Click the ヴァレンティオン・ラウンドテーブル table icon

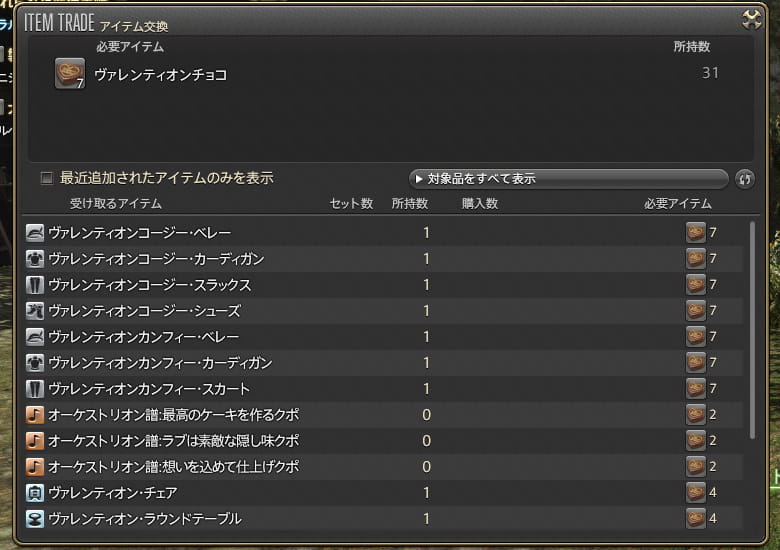pos(35,519)
